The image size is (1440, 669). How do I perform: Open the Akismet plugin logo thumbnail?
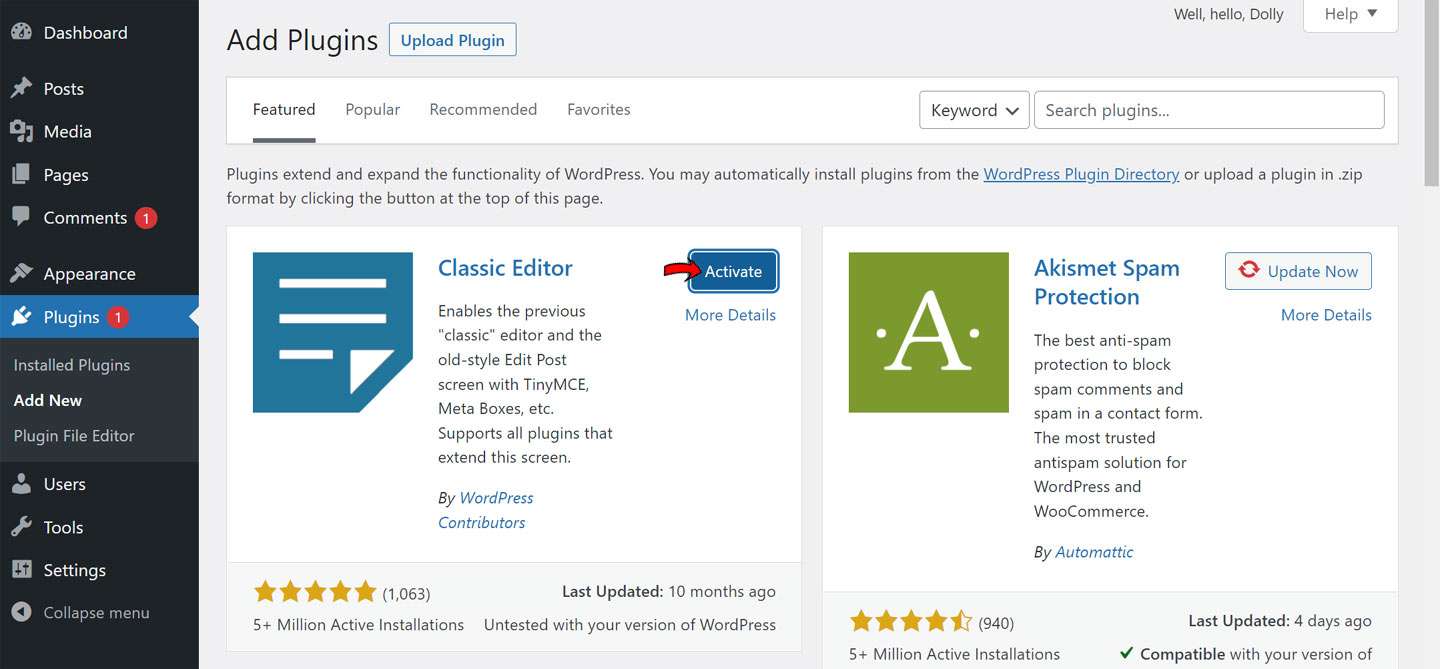tap(929, 332)
